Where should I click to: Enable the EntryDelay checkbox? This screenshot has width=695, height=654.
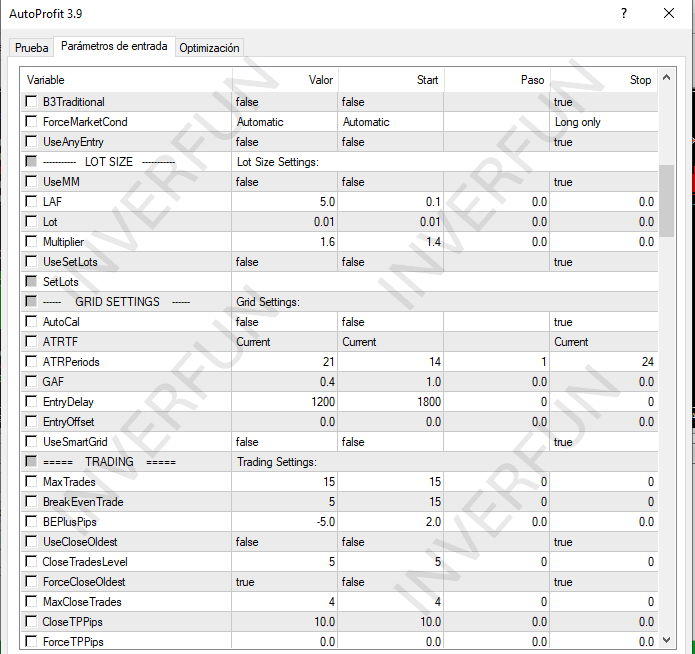pos(31,402)
